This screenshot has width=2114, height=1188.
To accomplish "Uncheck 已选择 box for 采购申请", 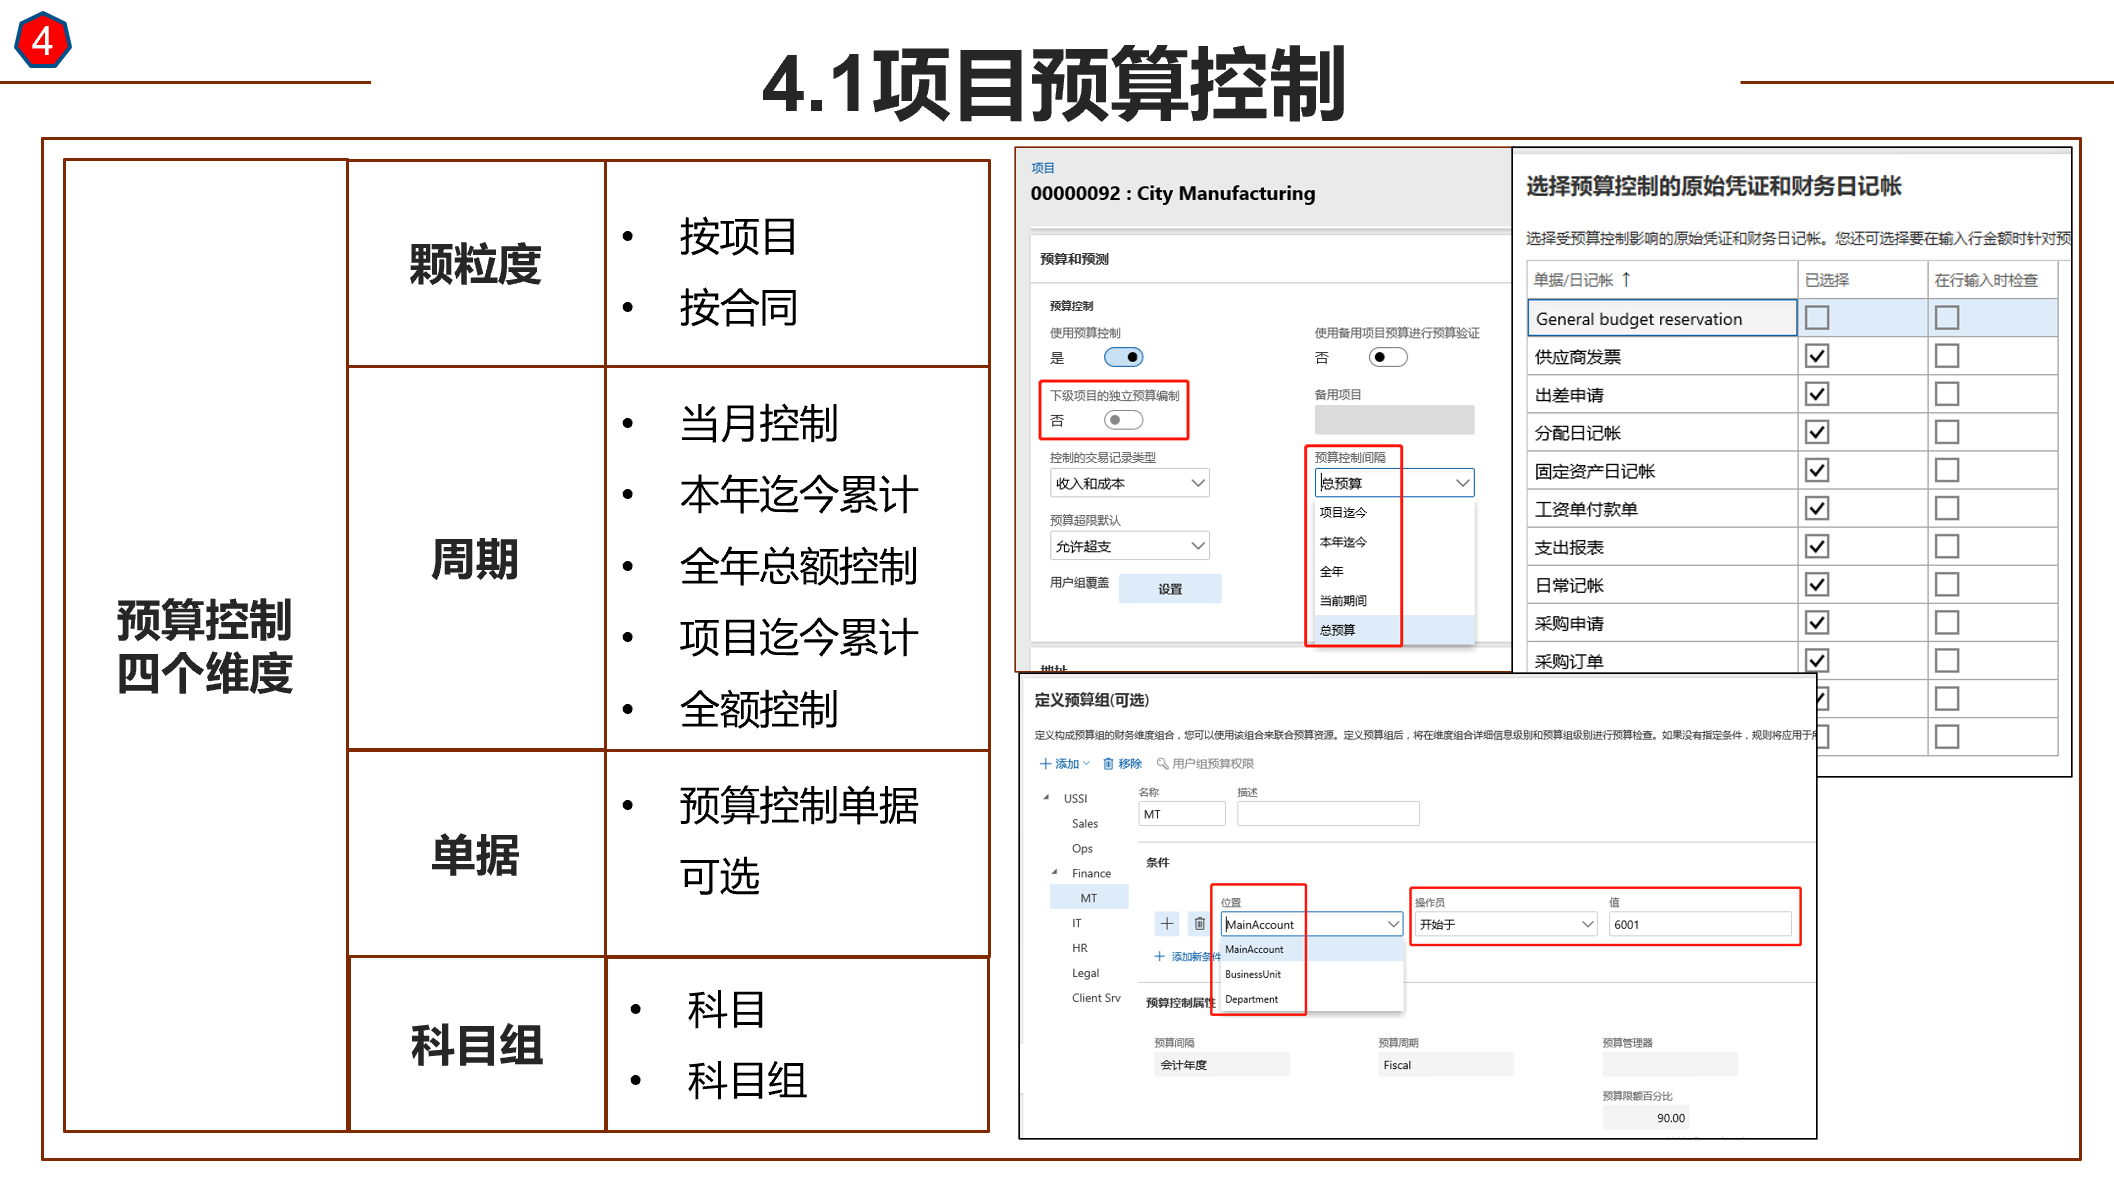I will (1817, 622).
